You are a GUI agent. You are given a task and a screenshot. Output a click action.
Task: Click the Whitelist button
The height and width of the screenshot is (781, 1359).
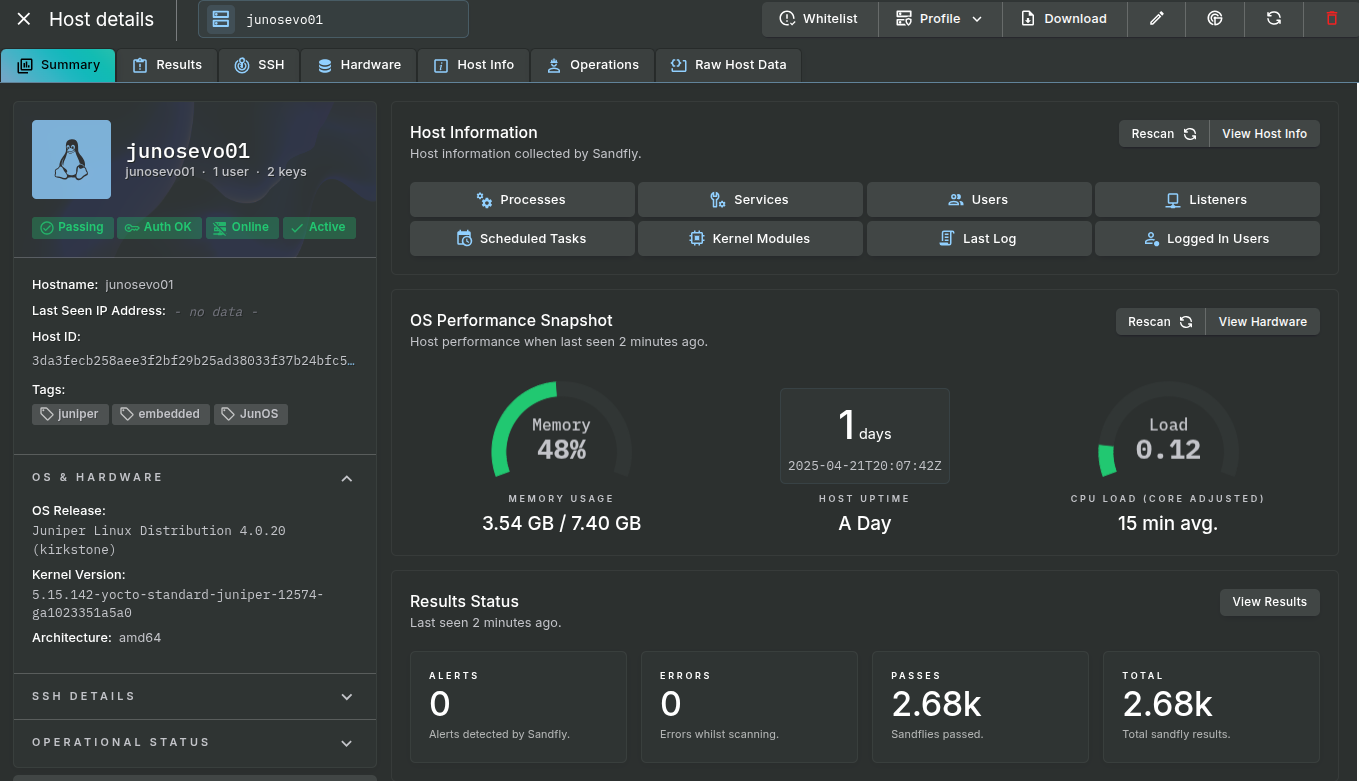819,19
